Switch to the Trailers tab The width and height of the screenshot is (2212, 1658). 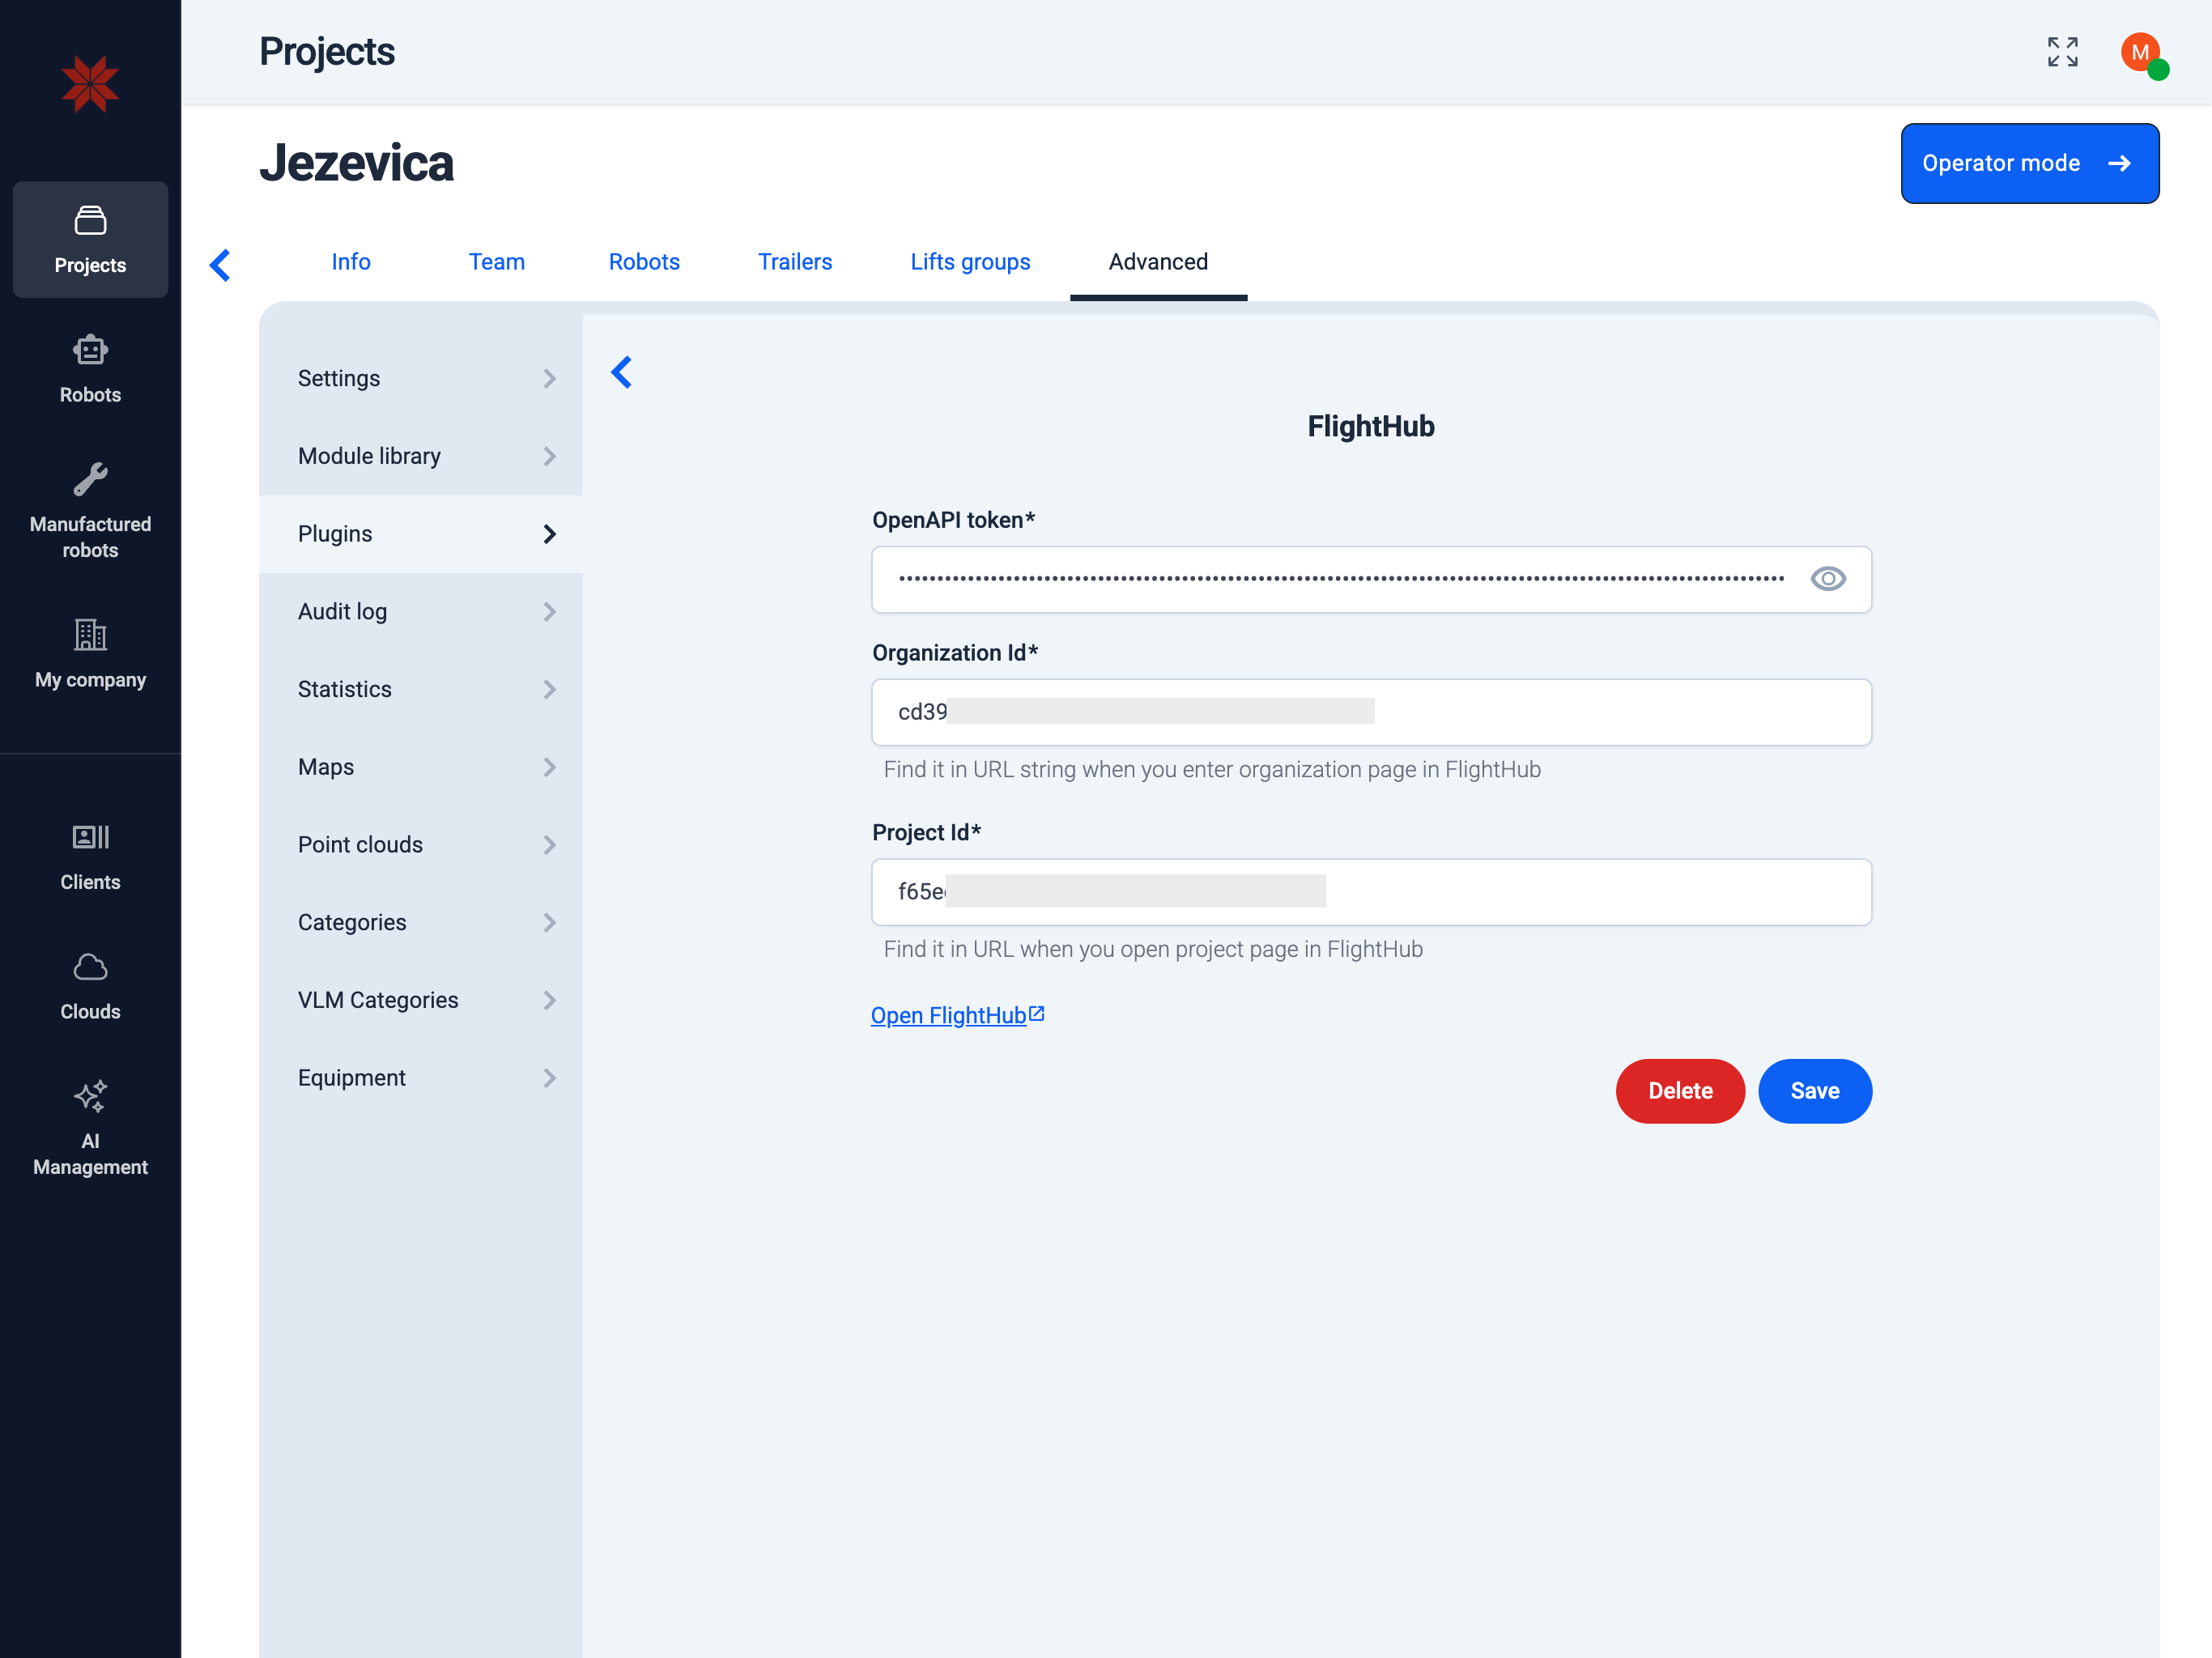tap(795, 262)
